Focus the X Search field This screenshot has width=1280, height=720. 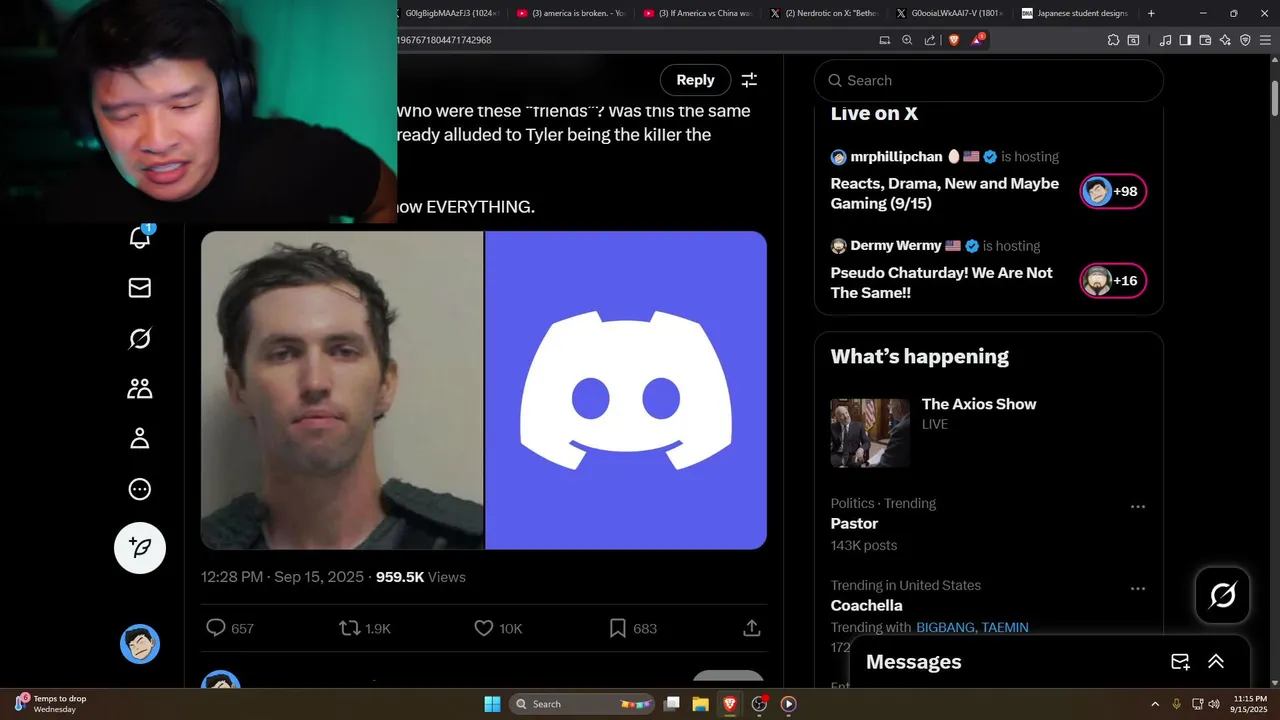[989, 80]
